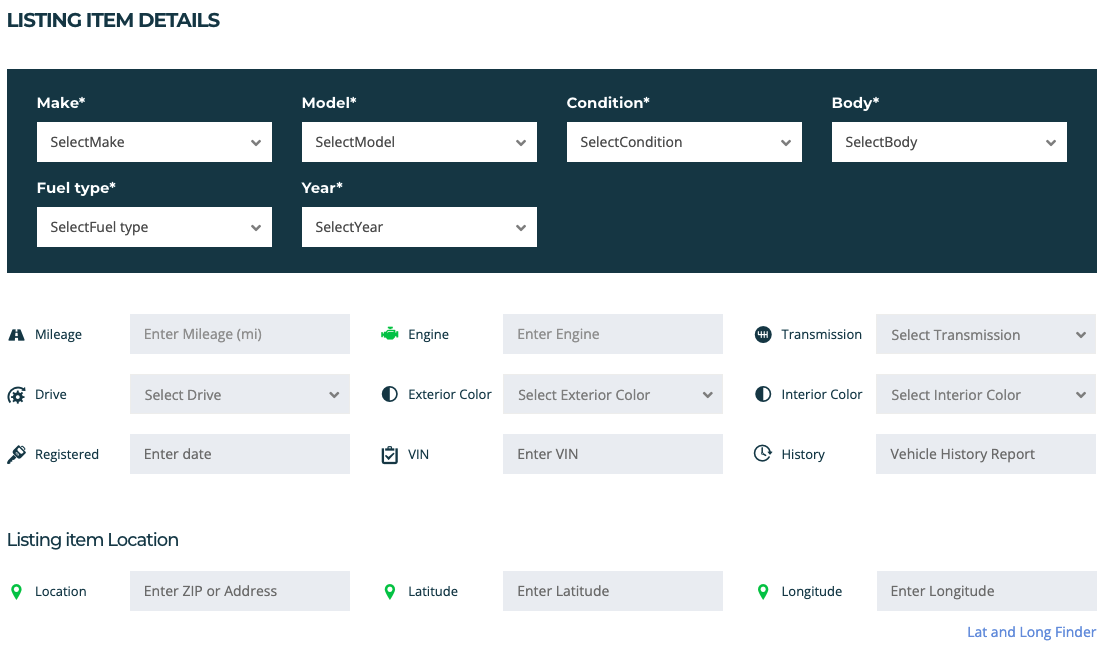Open the Select Transmission dropdown
Viewport: 1107px width, 652px height.
[x=986, y=335]
